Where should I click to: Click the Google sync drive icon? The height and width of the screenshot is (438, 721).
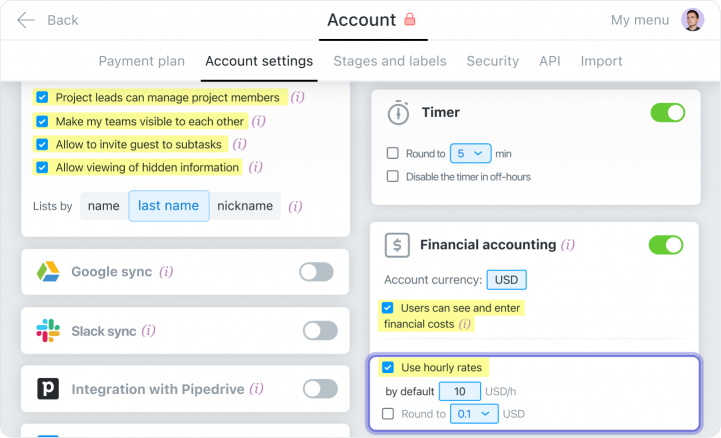pyautogui.click(x=48, y=271)
